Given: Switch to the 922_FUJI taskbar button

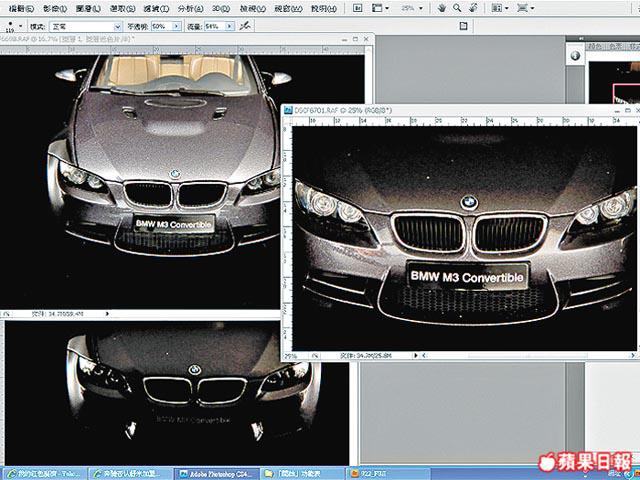Looking at the screenshot, I should click(388, 473).
